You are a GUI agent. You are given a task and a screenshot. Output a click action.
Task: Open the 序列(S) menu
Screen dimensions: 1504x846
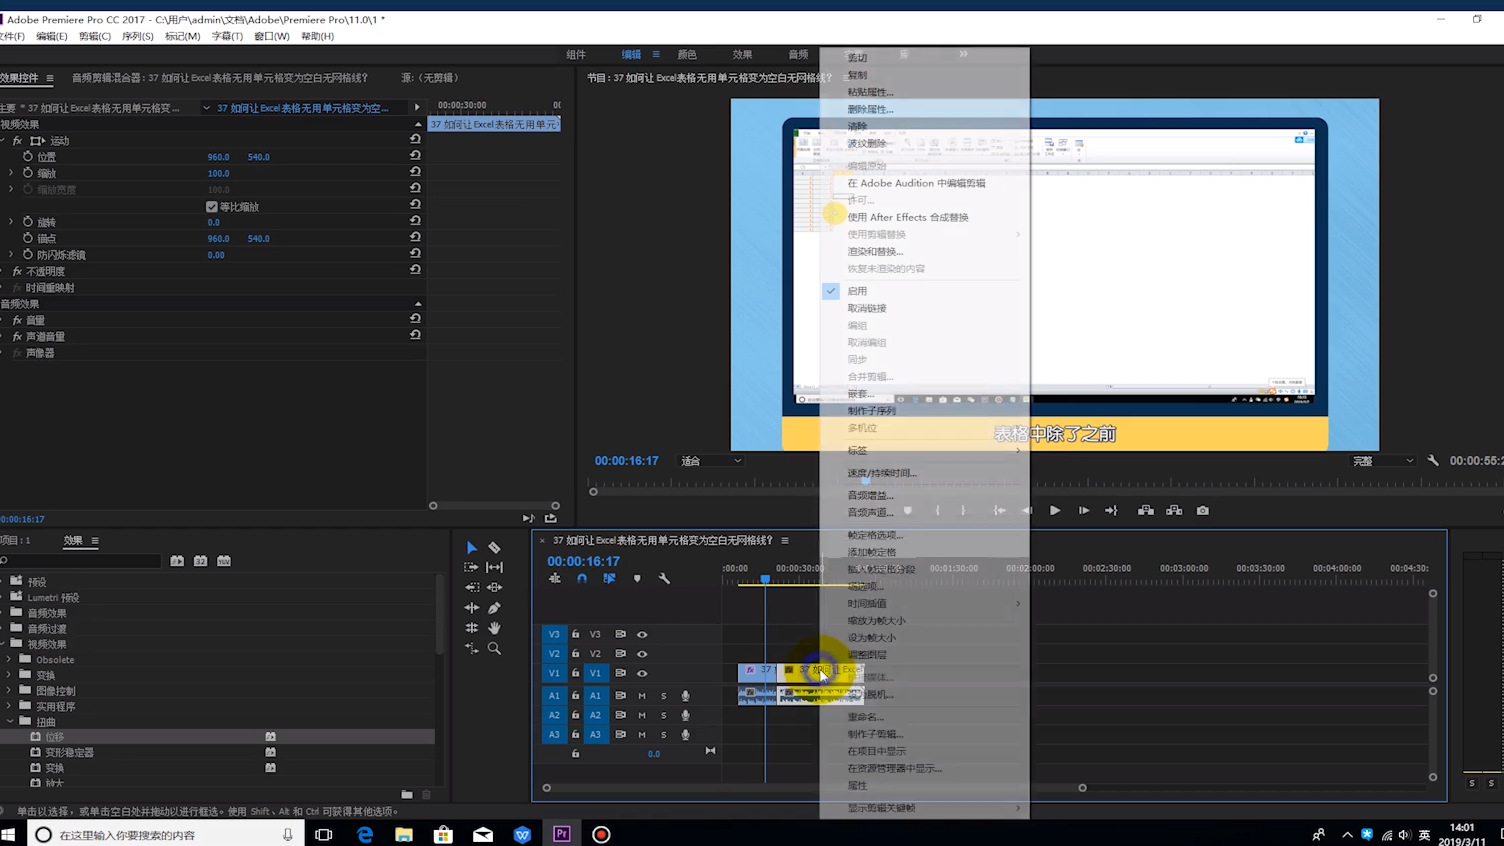[x=138, y=36]
